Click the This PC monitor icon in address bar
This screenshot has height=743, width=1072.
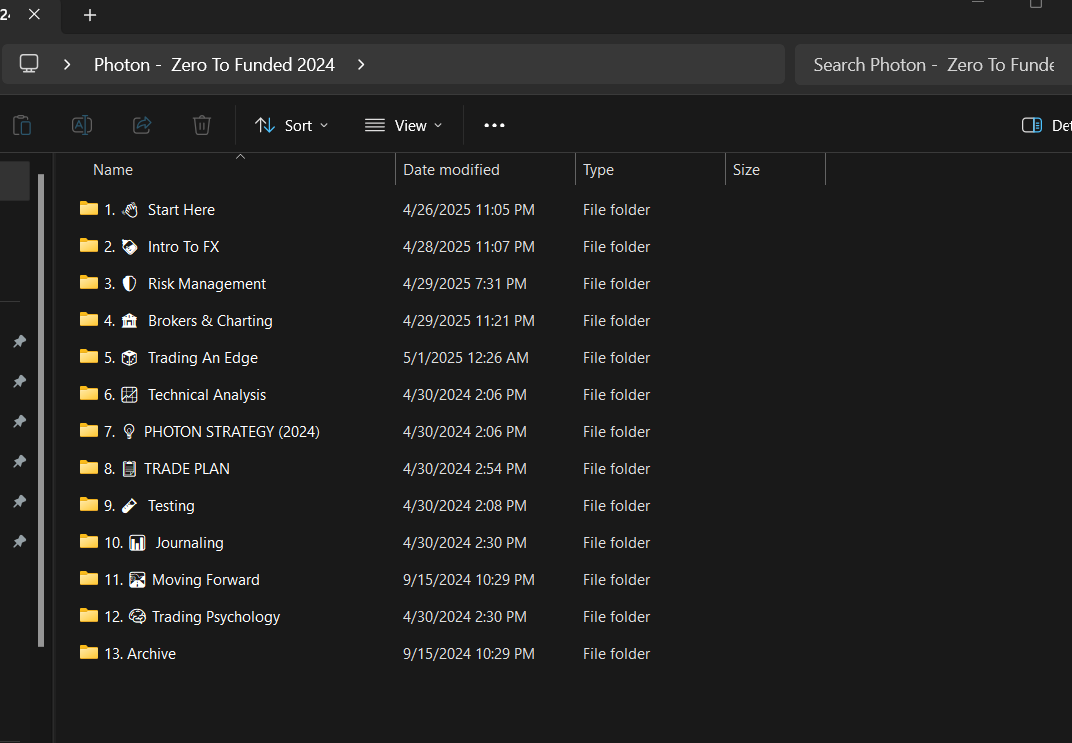[29, 64]
